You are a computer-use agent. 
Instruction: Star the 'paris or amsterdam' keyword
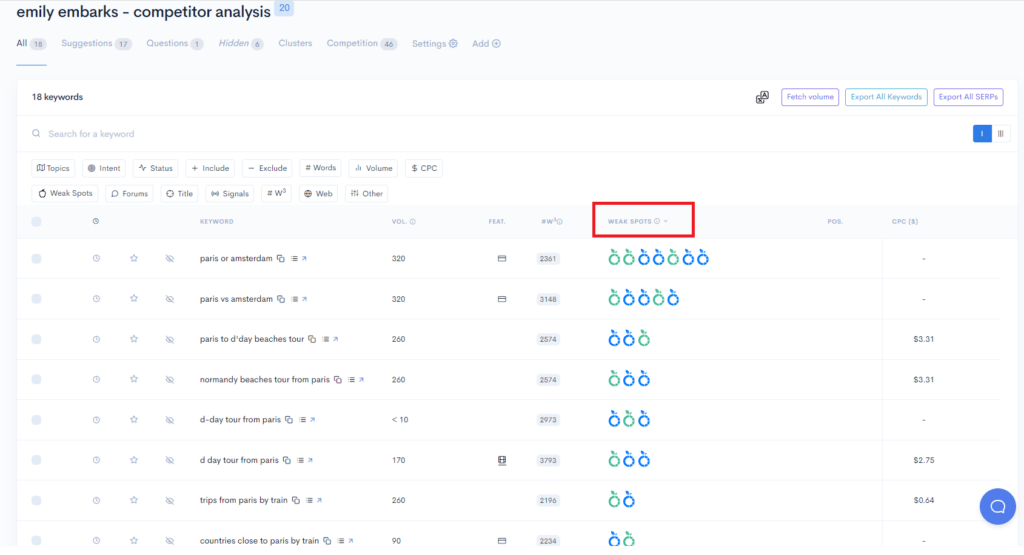134,258
